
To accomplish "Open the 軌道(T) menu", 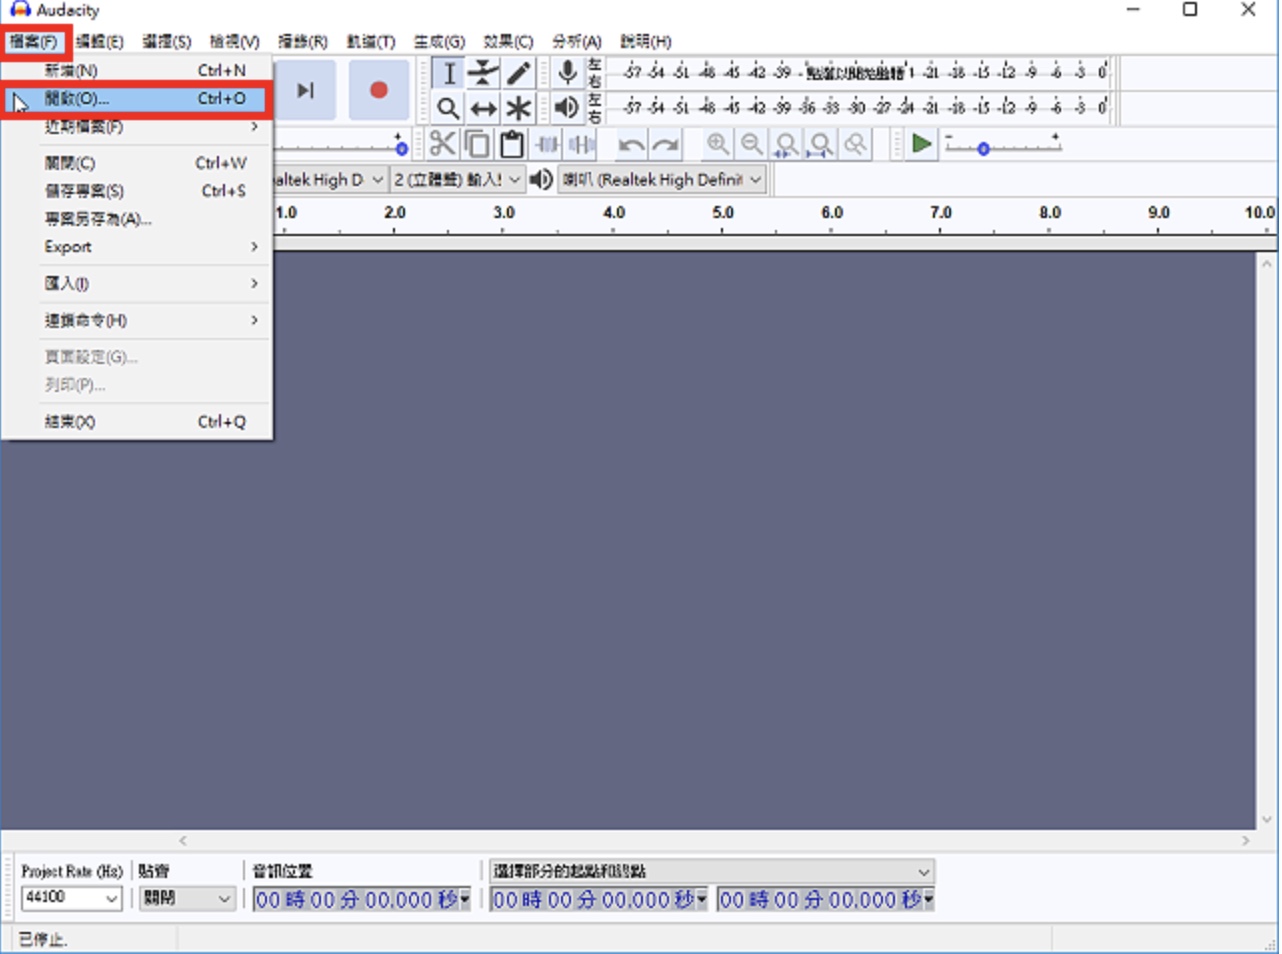I will [371, 42].
